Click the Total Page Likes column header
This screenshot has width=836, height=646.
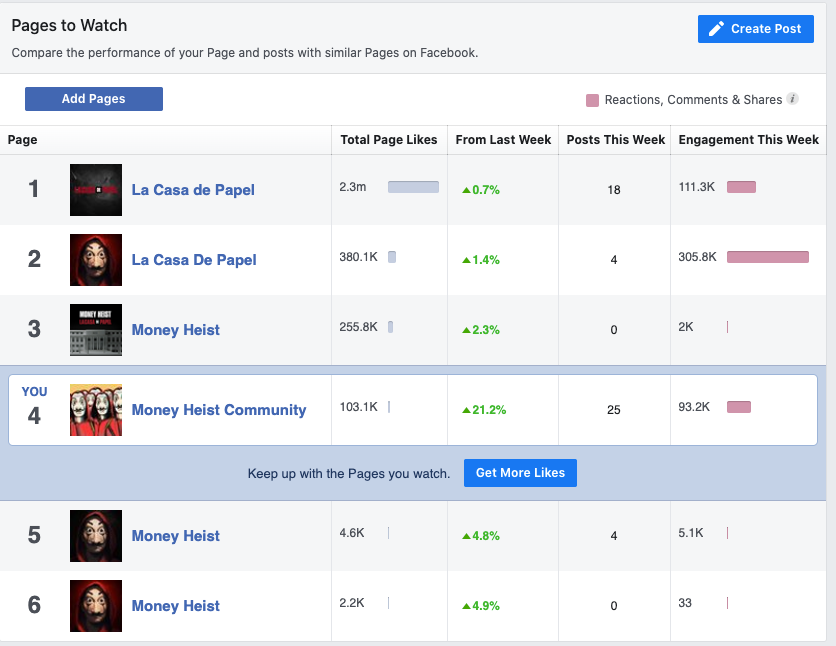[389, 140]
